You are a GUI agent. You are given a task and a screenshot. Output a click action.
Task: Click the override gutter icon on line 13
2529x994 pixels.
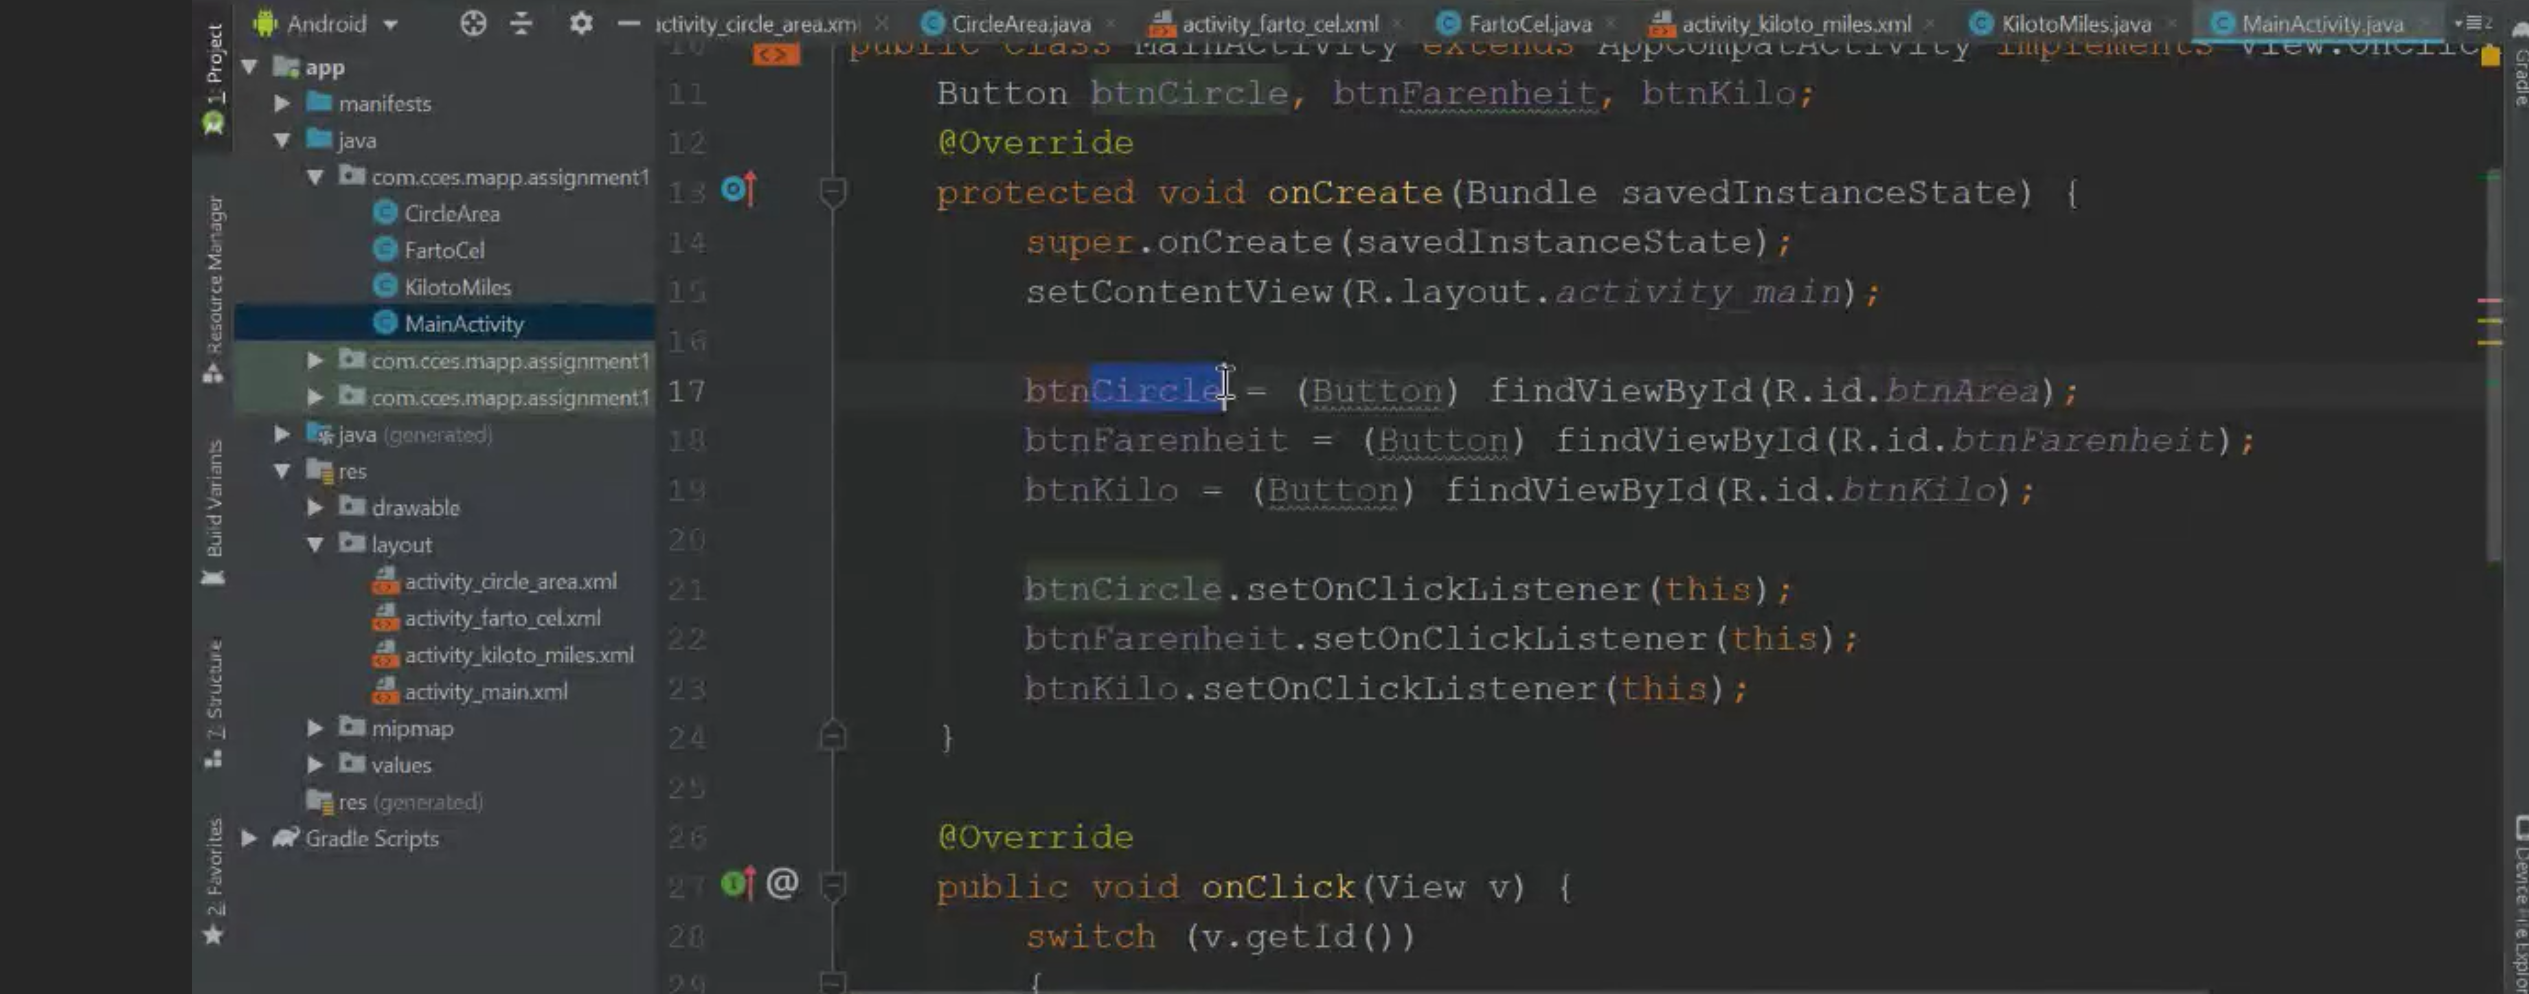739,191
